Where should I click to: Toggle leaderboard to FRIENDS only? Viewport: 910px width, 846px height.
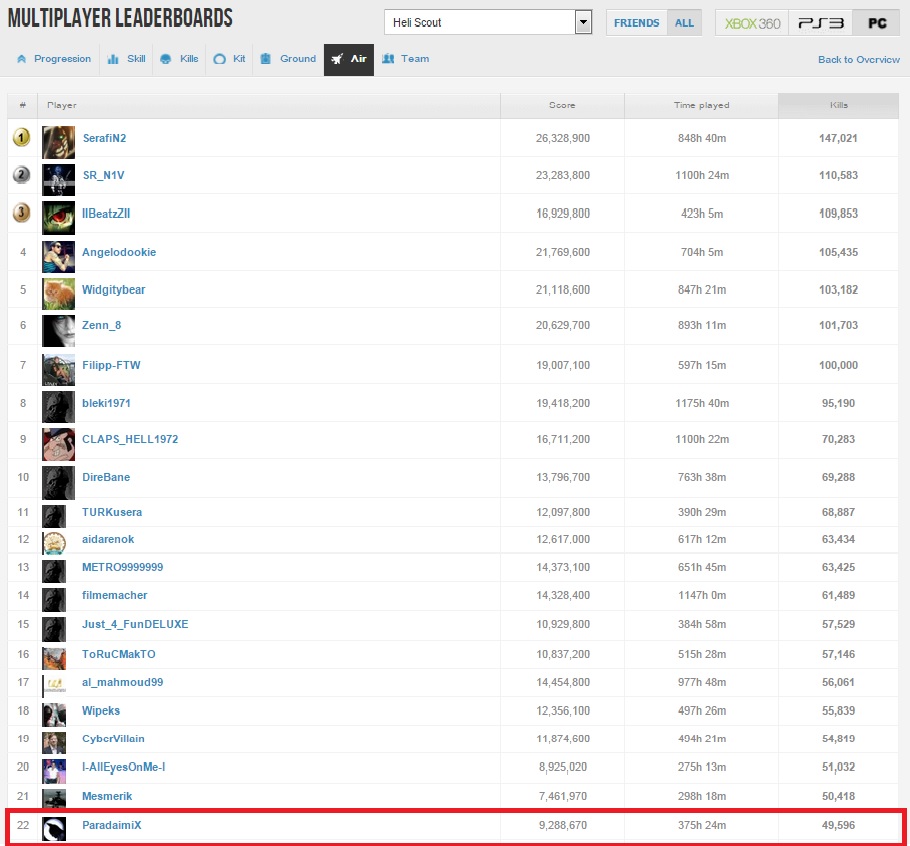tap(636, 23)
